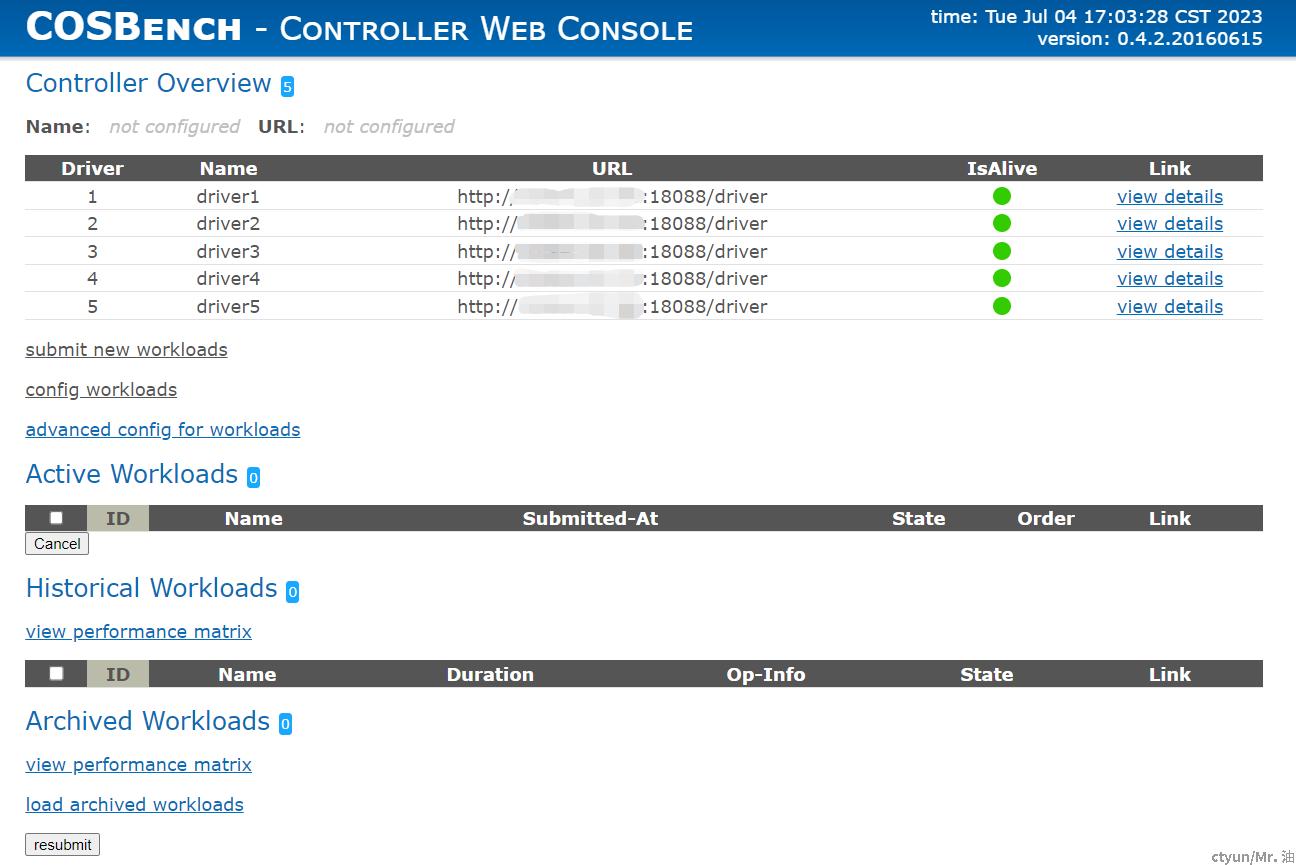
Task: Open advanced config for workloads
Action: [163, 429]
